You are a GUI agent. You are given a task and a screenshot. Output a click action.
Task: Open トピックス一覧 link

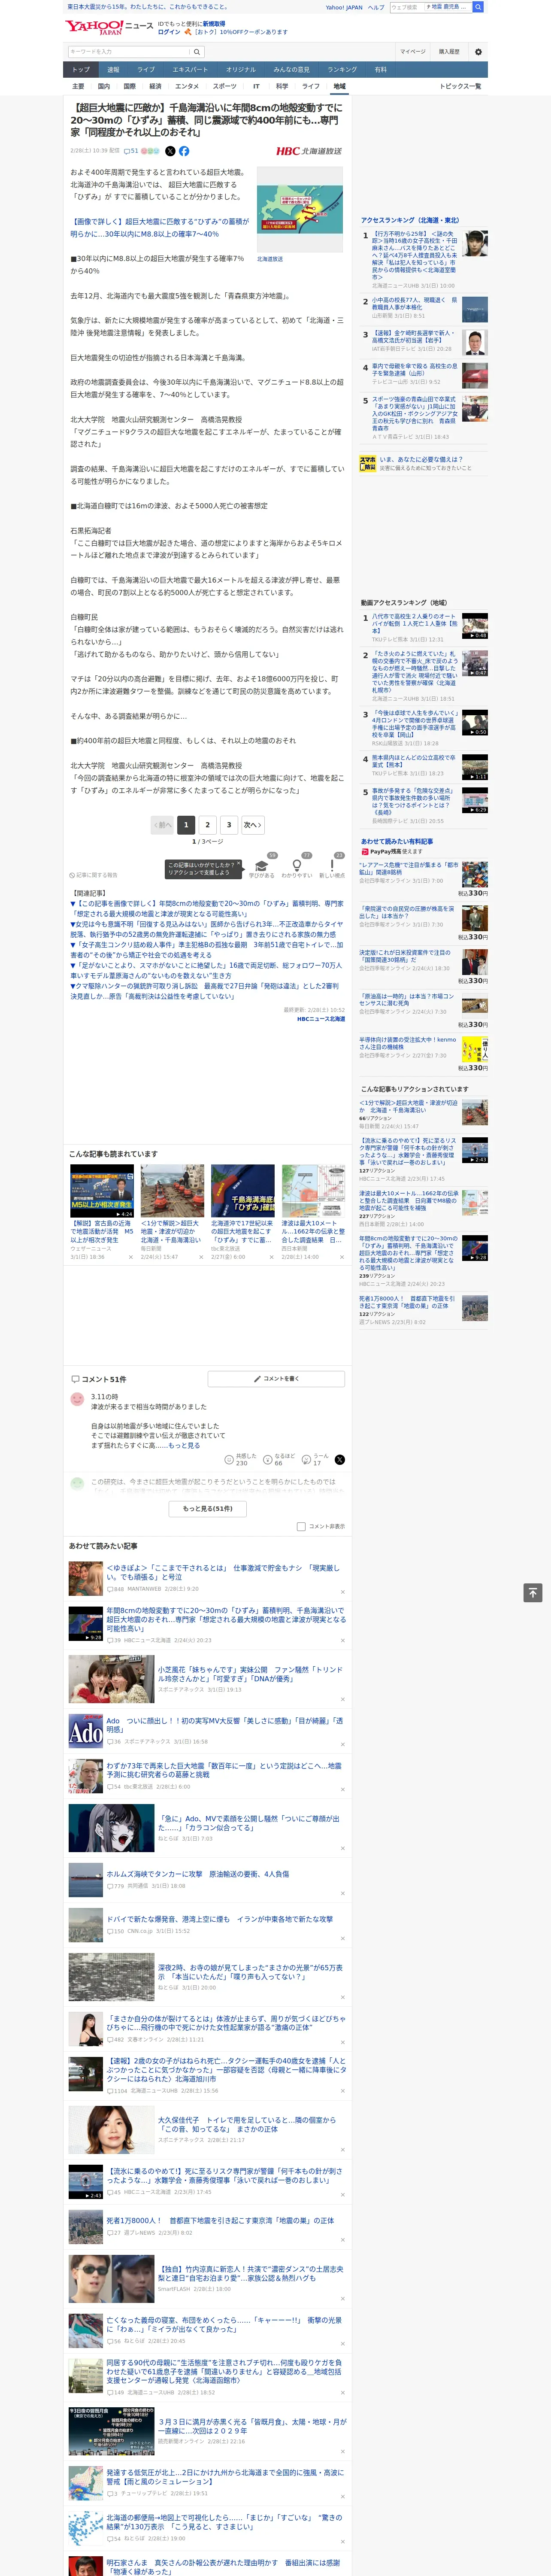click(460, 86)
